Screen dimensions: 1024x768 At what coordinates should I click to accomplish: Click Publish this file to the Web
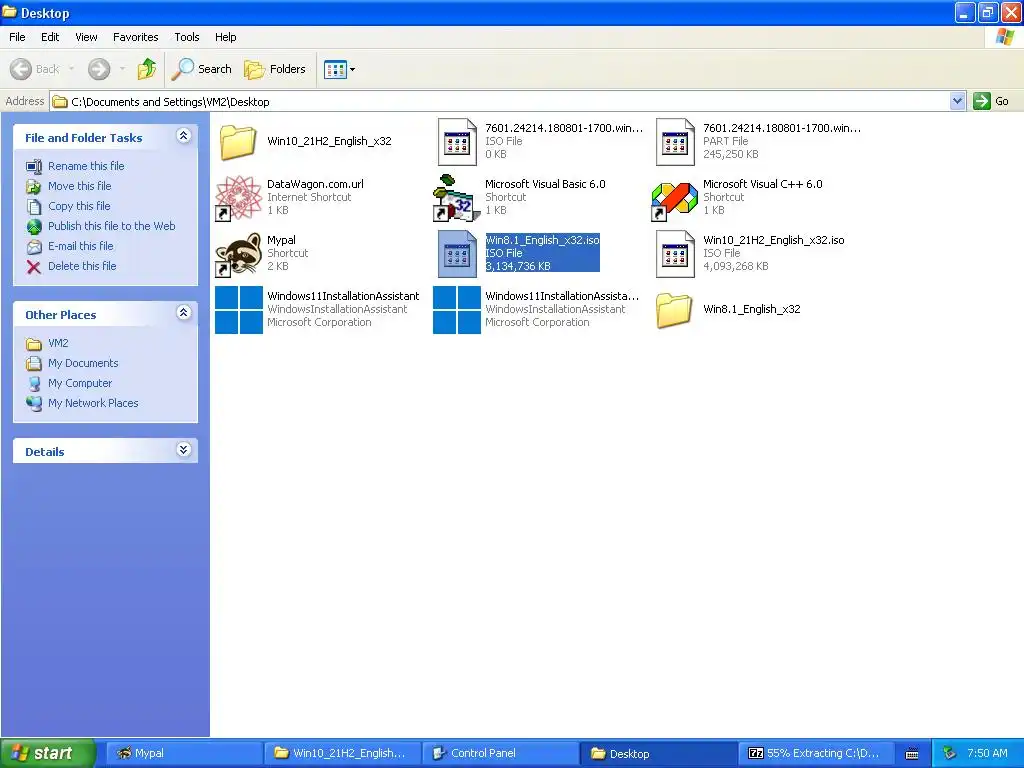point(112,226)
